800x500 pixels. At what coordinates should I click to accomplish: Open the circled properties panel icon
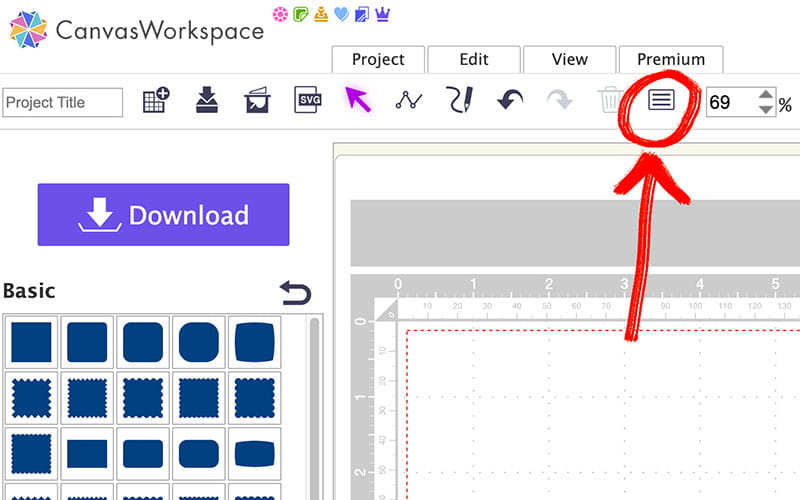[661, 99]
